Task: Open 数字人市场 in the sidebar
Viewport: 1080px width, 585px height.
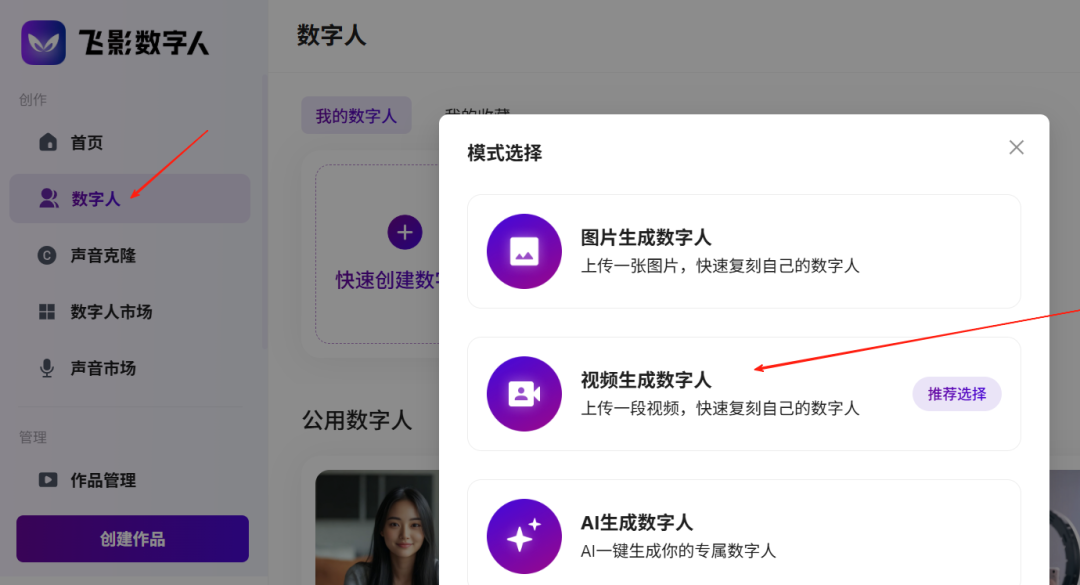Action: [129, 312]
